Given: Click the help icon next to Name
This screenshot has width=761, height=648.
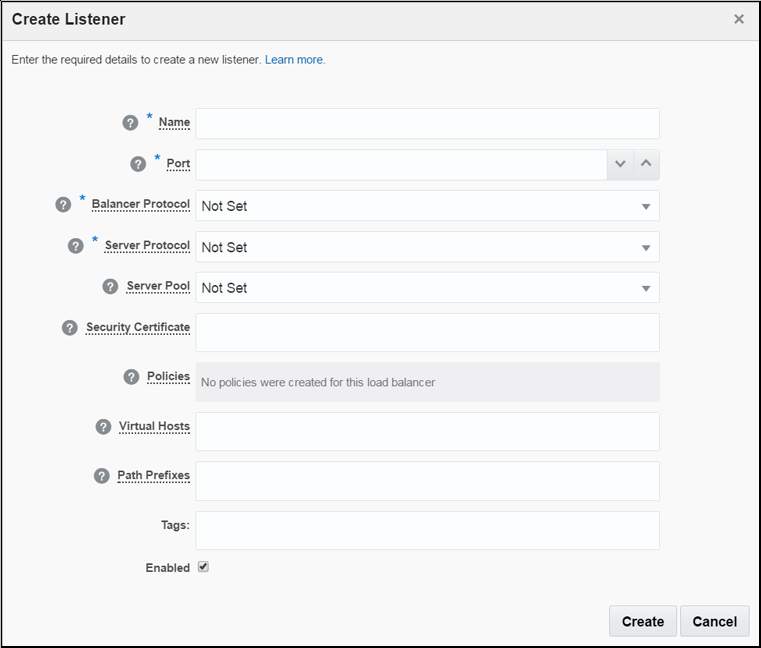Looking at the screenshot, I should [x=130, y=123].
